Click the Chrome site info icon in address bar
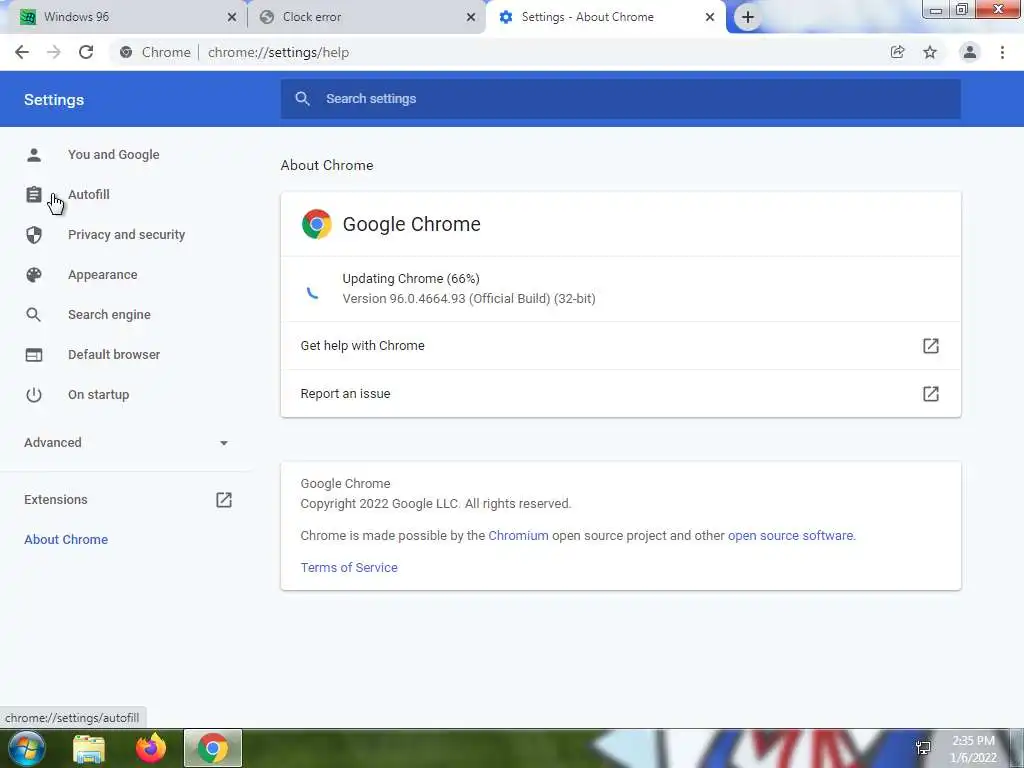Screen dimensions: 1024x768 coord(126,52)
